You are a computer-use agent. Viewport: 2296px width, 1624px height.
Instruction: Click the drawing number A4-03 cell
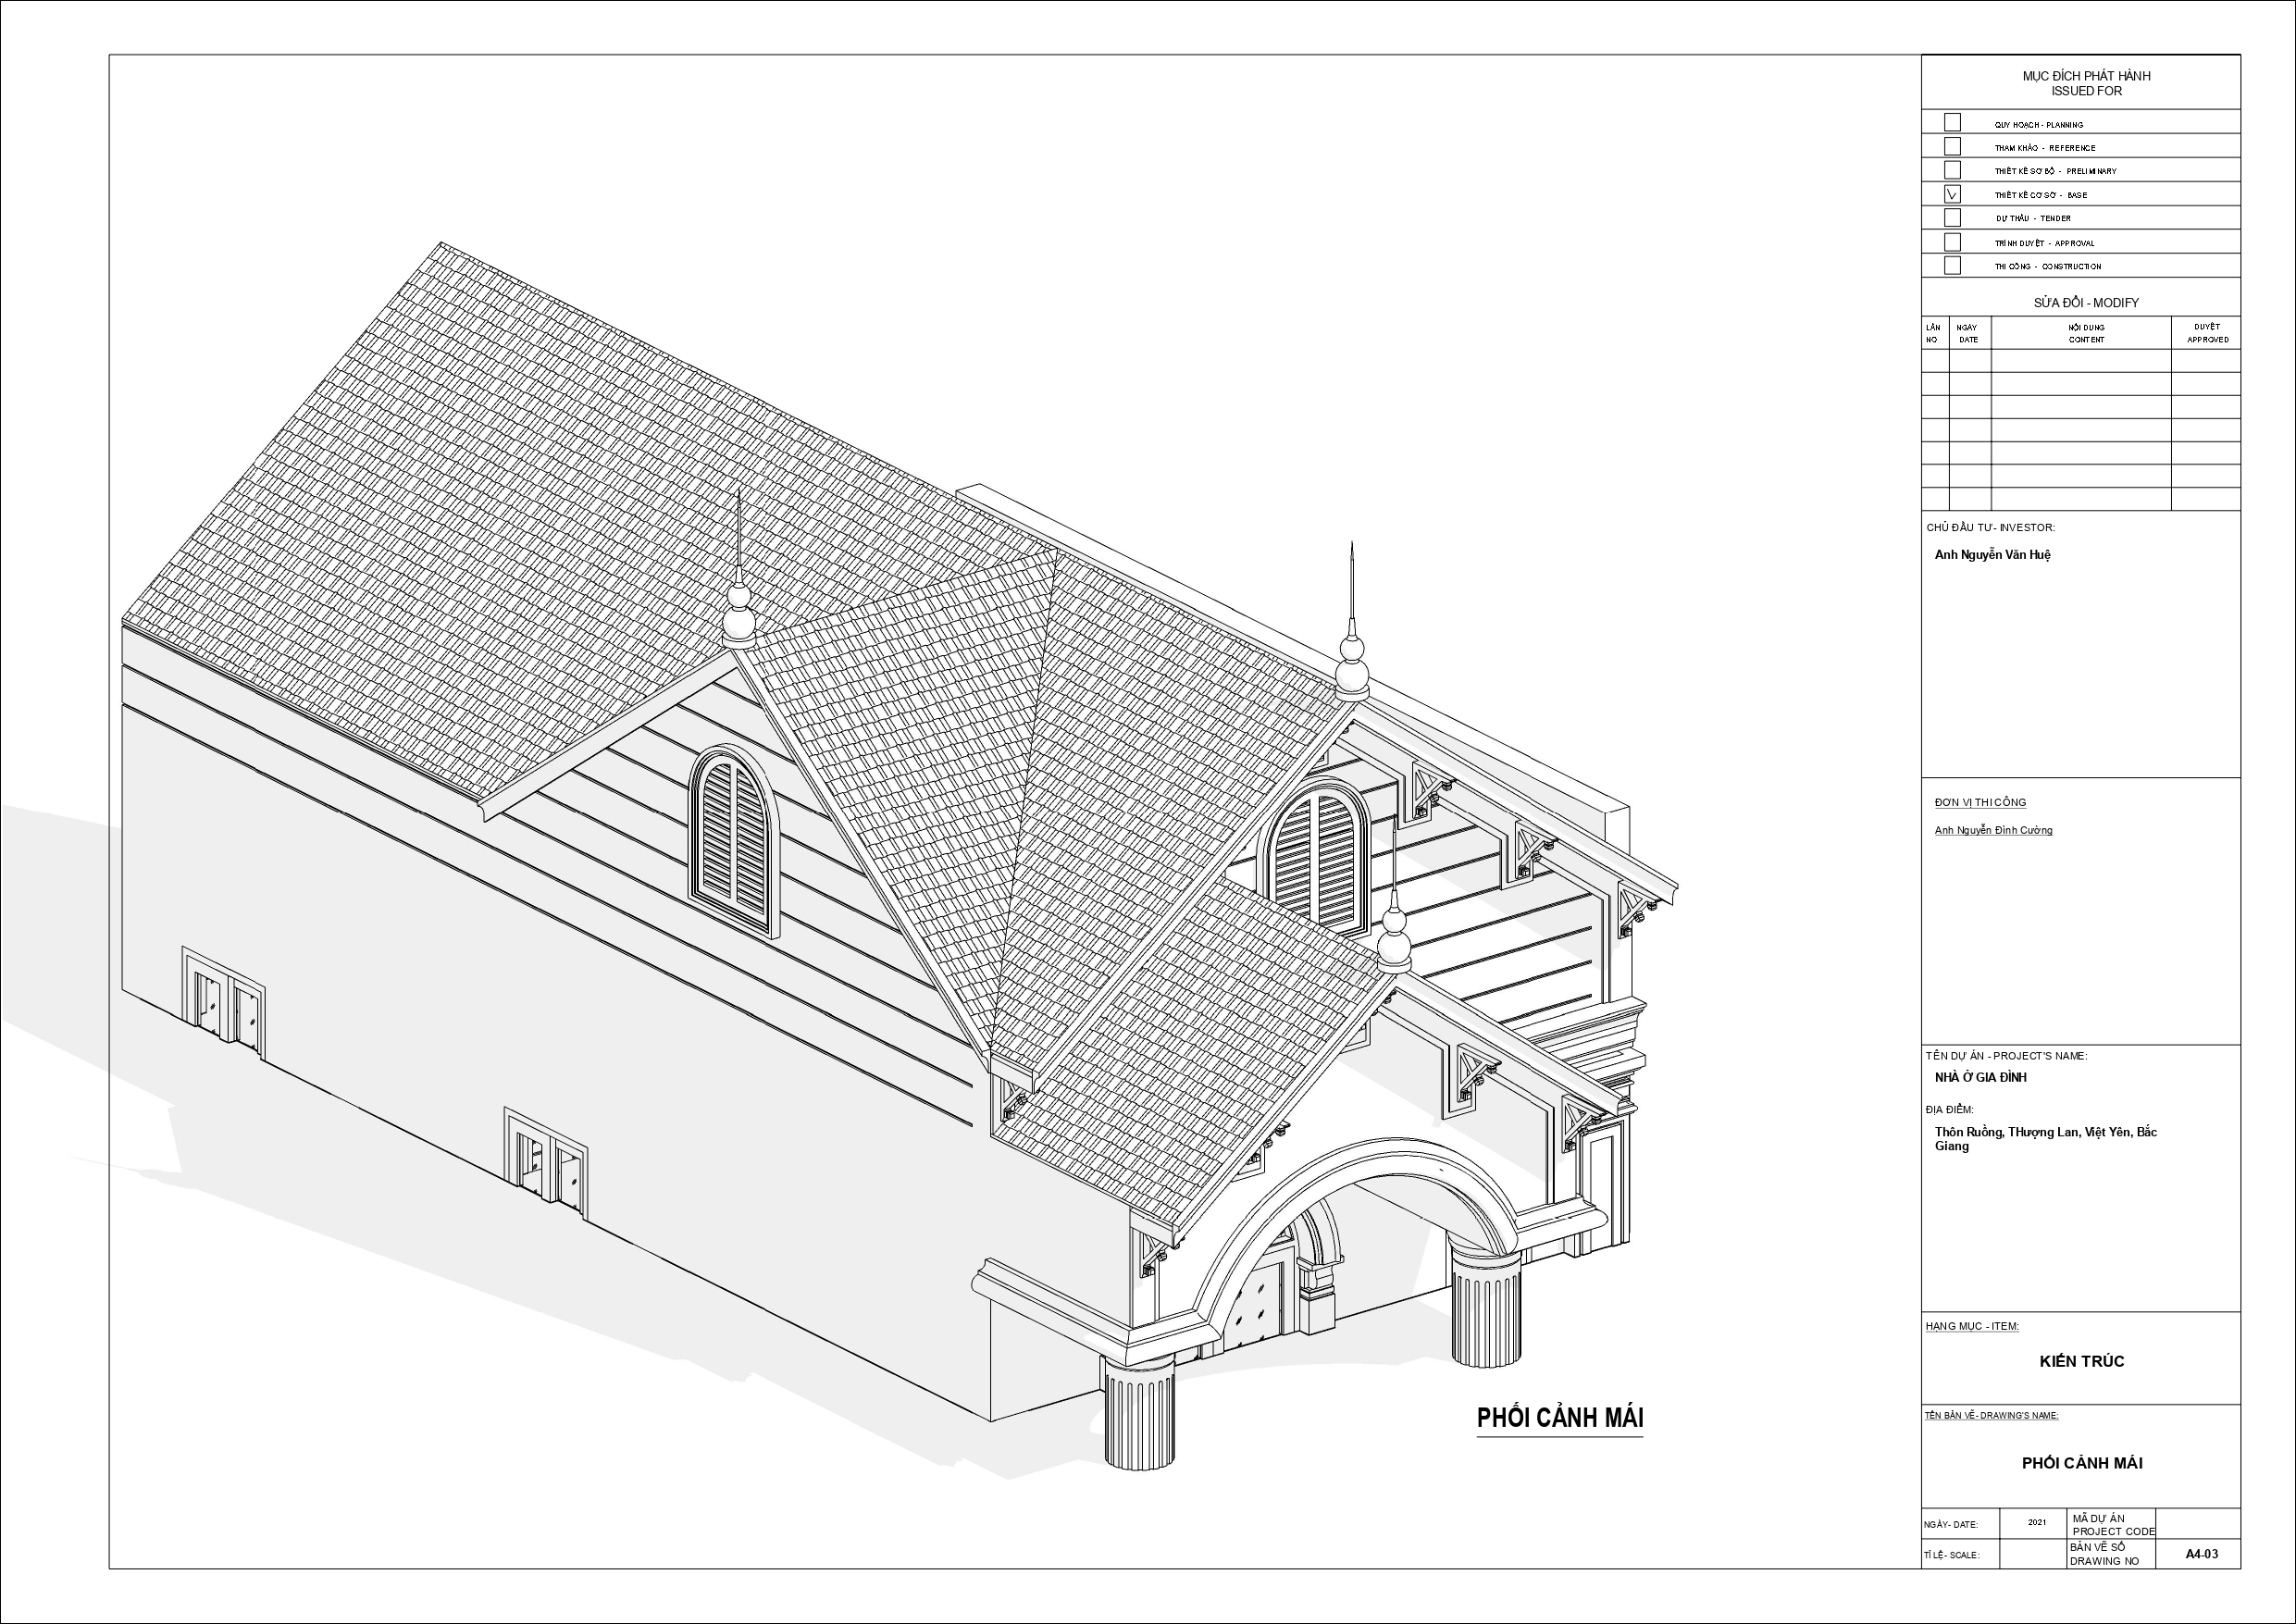2201,1554
